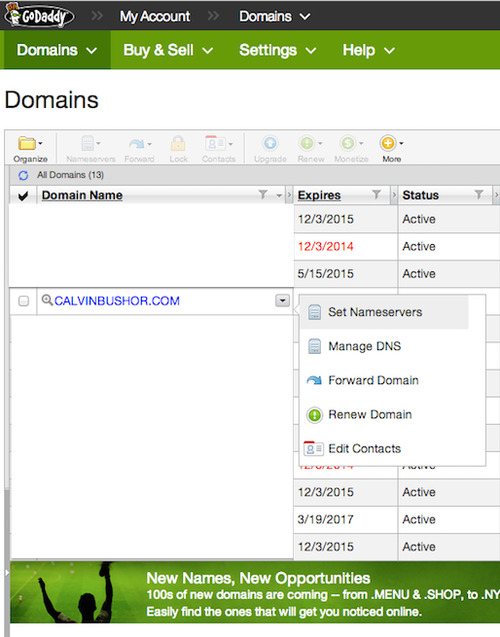Click Active status in 5/15/2015 row
This screenshot has width=500, height=637.
(419, 273)
